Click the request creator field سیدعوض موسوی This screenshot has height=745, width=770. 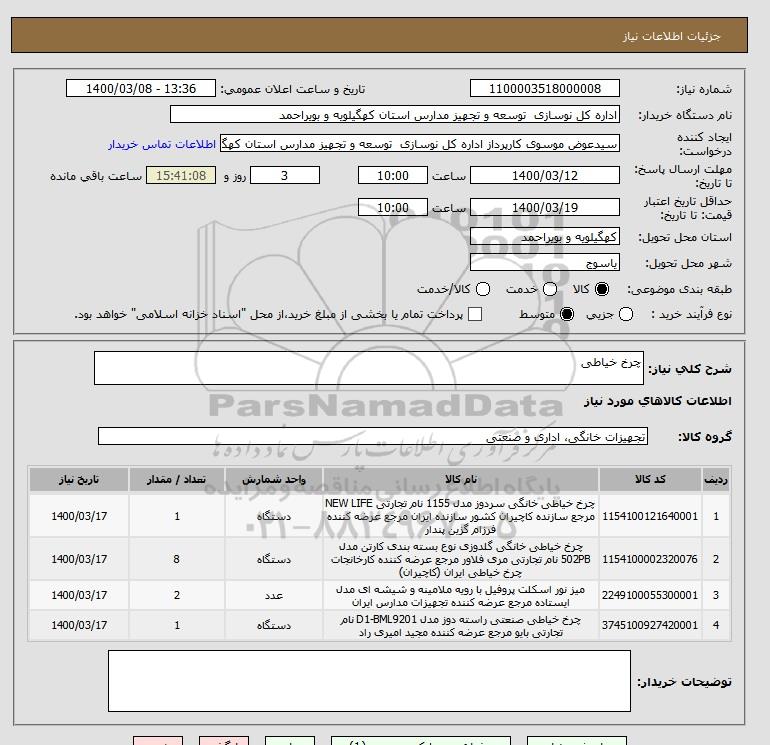click(x=420, y=144)
